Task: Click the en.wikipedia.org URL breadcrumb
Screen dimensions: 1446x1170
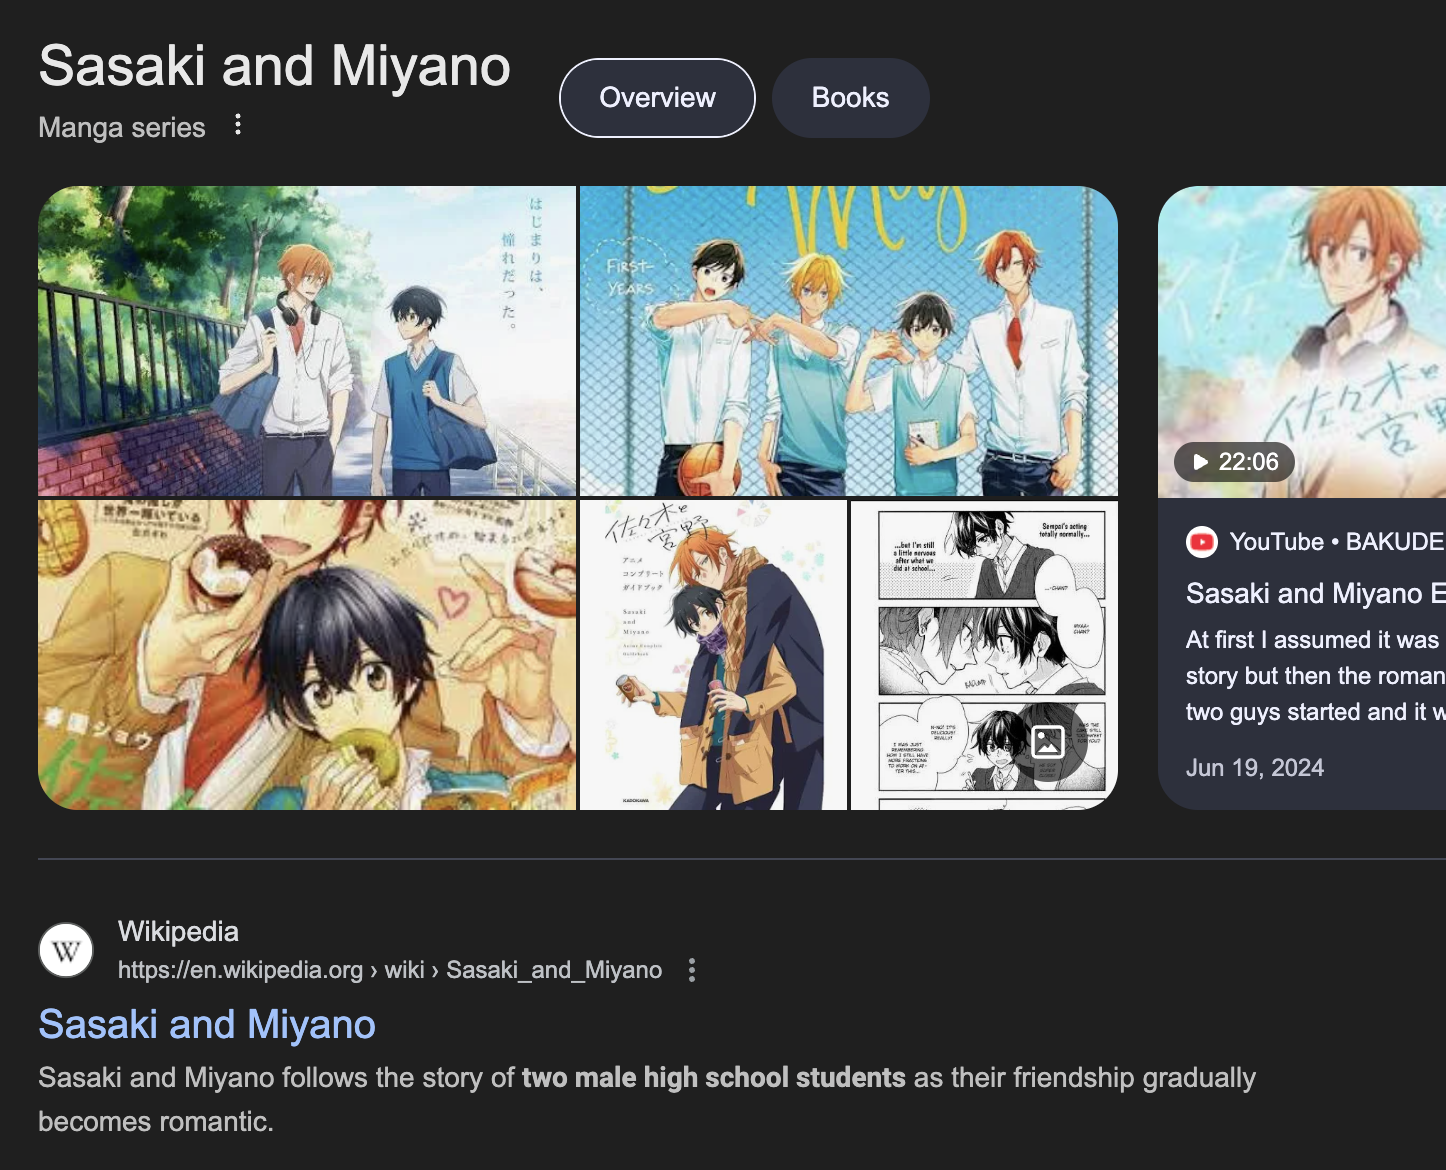Action: [390, 970]
